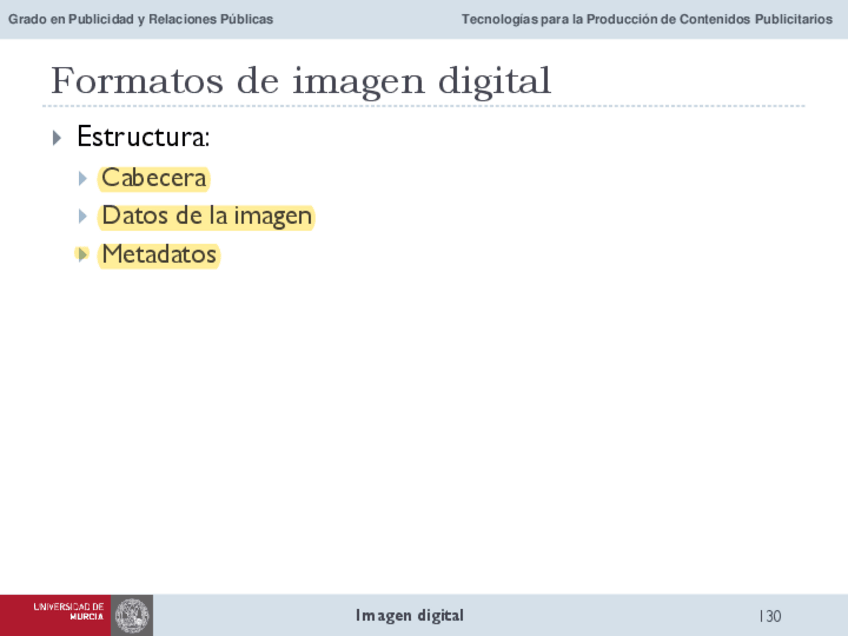This screenshot has width=848, height=636.
Task: Click the arrow bullet beside Cabecera
Action: tap(82, 178)
